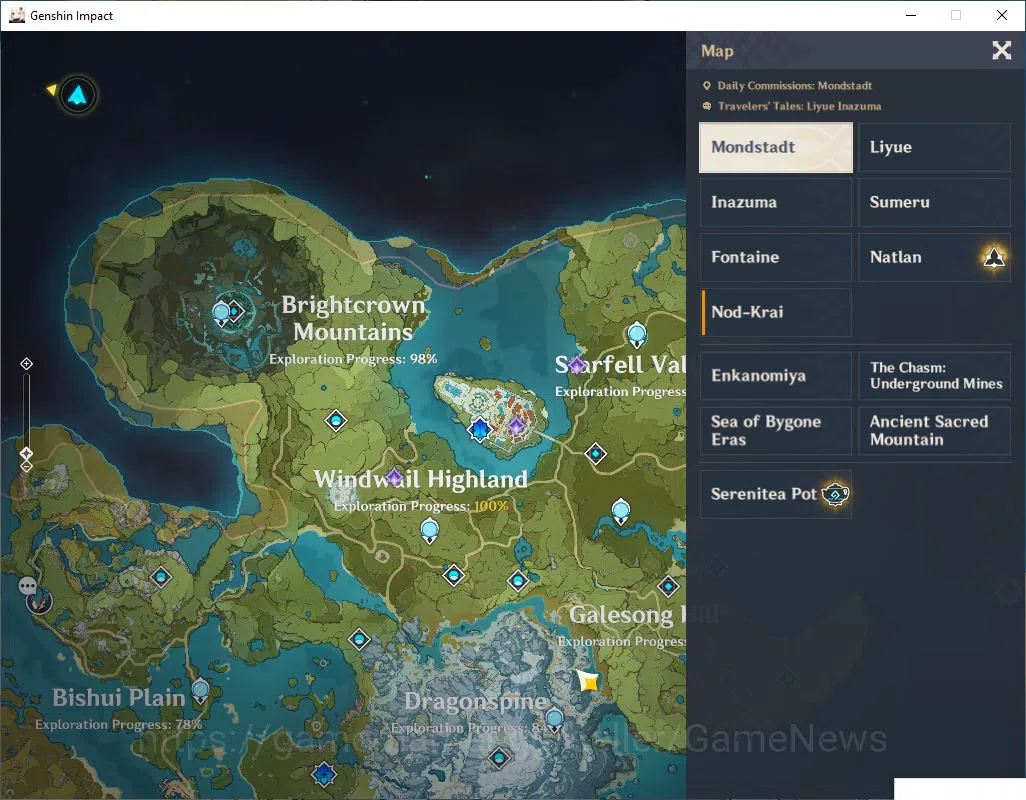Open the Nod-Krai region map
This screenshot has width=1026, height=800.
[775, 312]
